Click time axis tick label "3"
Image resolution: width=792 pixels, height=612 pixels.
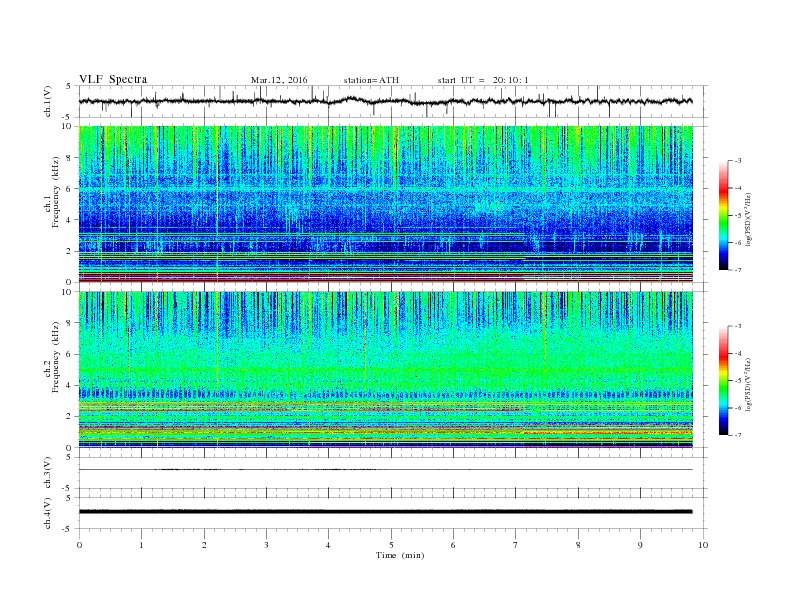coord(266,545)
